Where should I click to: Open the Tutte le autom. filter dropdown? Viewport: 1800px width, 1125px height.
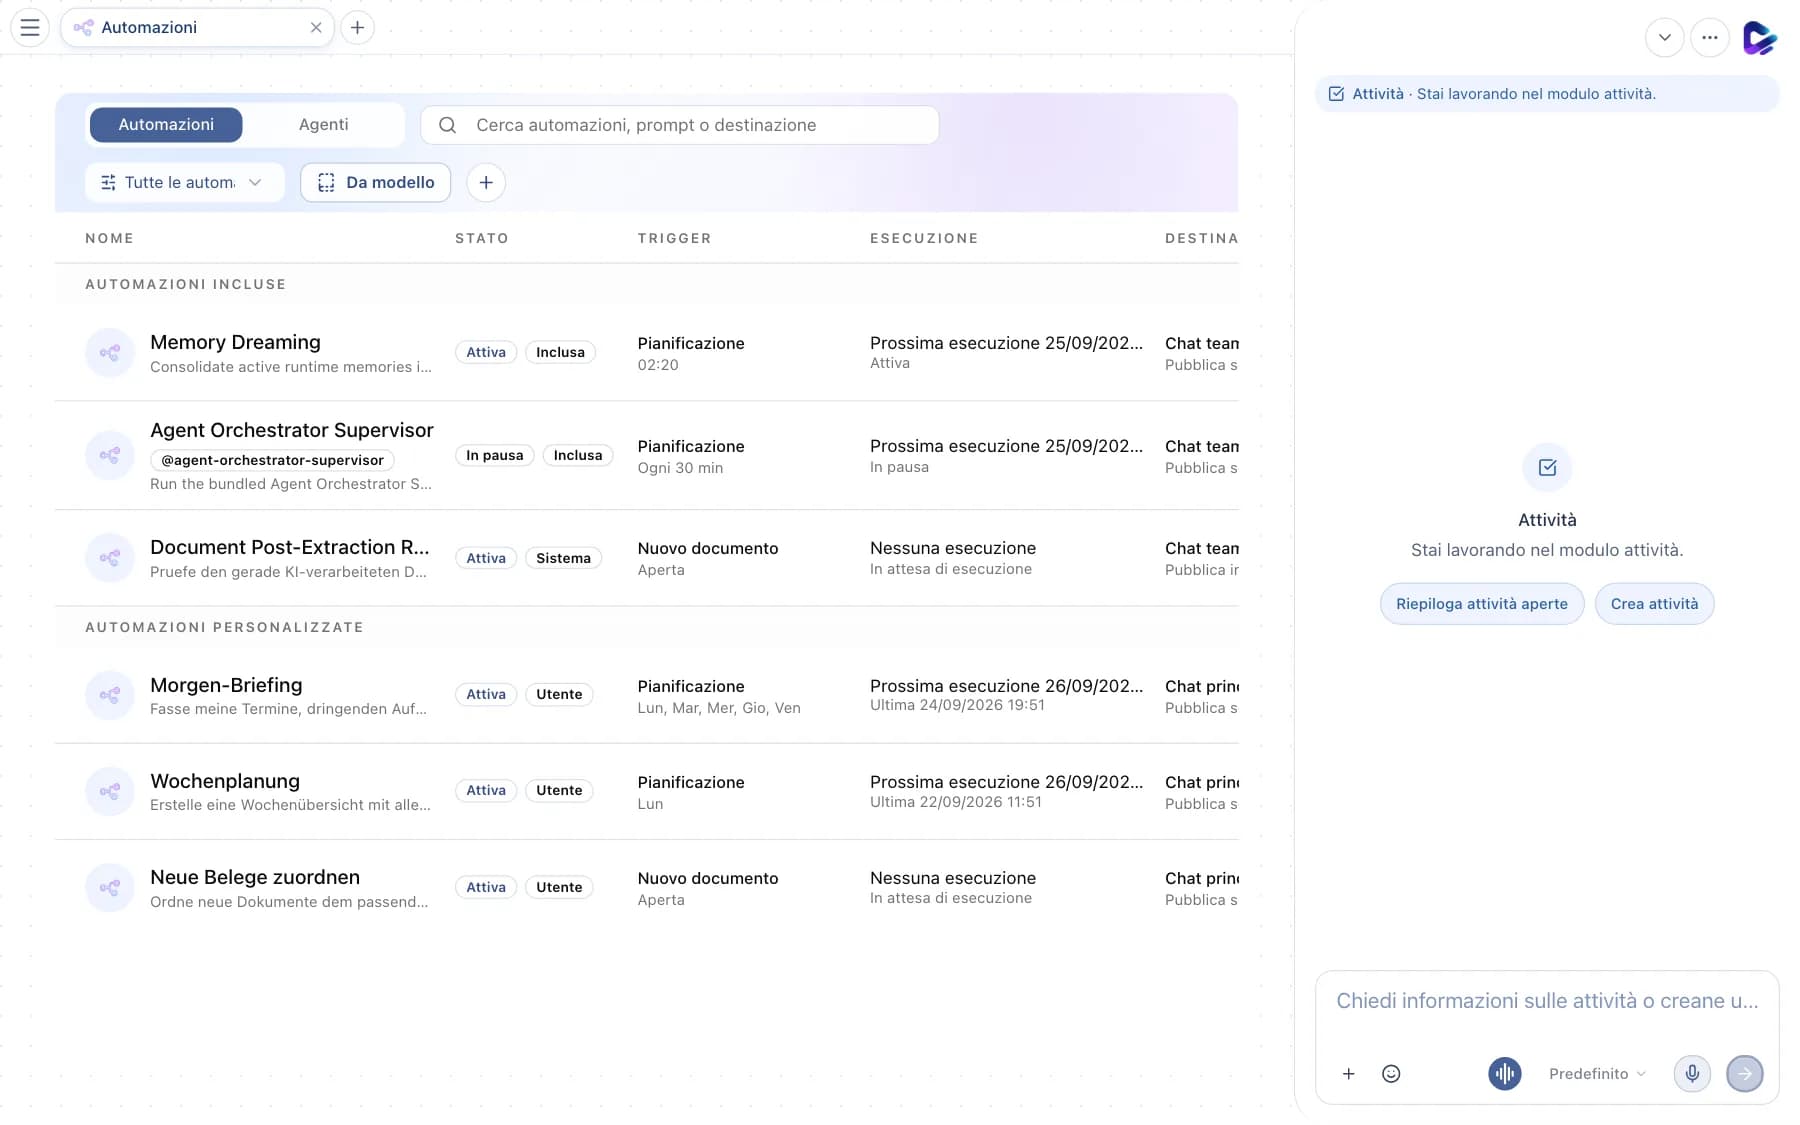click(x=184, y=182)
